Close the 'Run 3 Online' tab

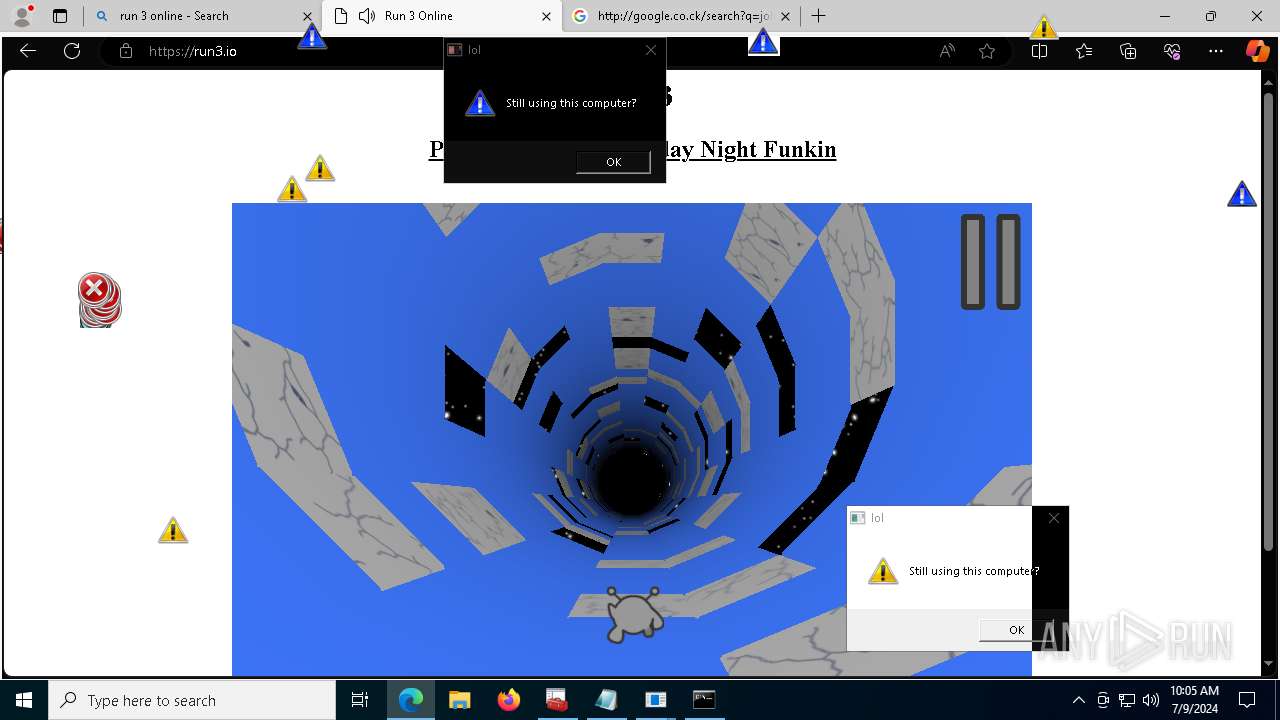(546, 16)
